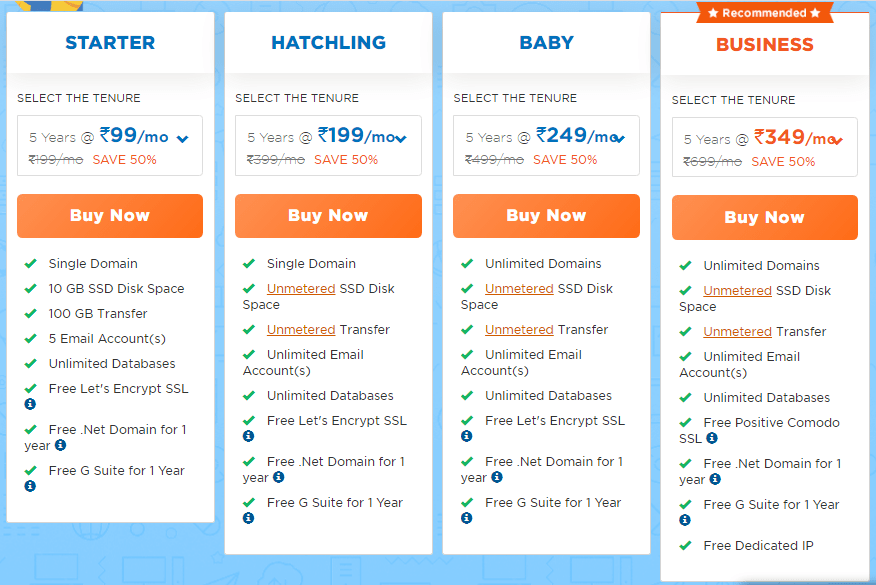
Task: Click info icon beside Starter free .Net domain
Action: [60, 445]
